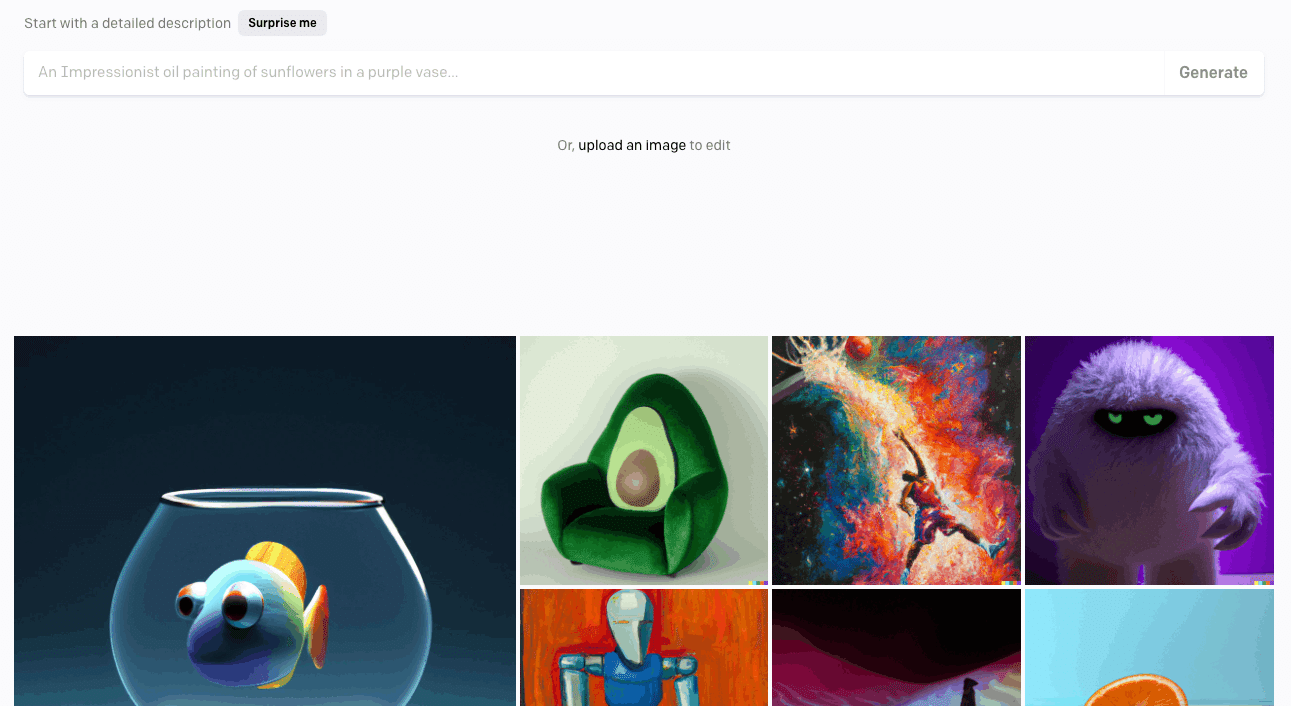Select the avocado armchair image
This screenshot has width=1291, height=706.
click(644, 460)
